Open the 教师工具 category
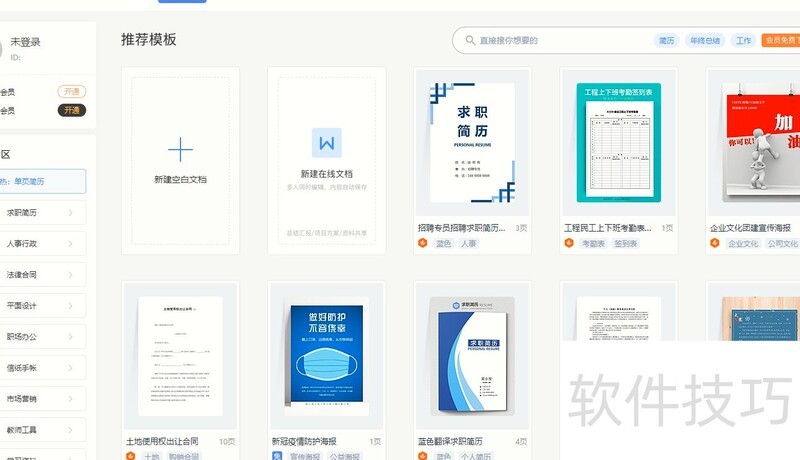Image resolution: width=800 pixels, height=460 pixels. click(x=43, y=430)
